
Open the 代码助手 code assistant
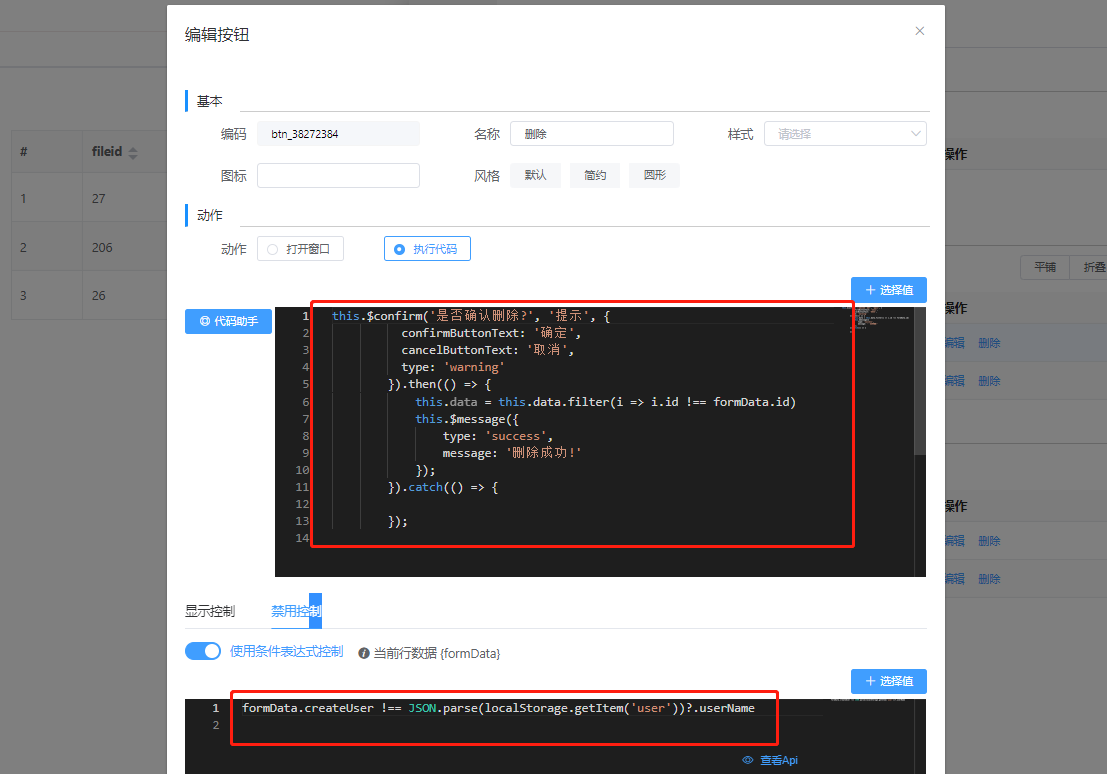(x=228, y=321)
